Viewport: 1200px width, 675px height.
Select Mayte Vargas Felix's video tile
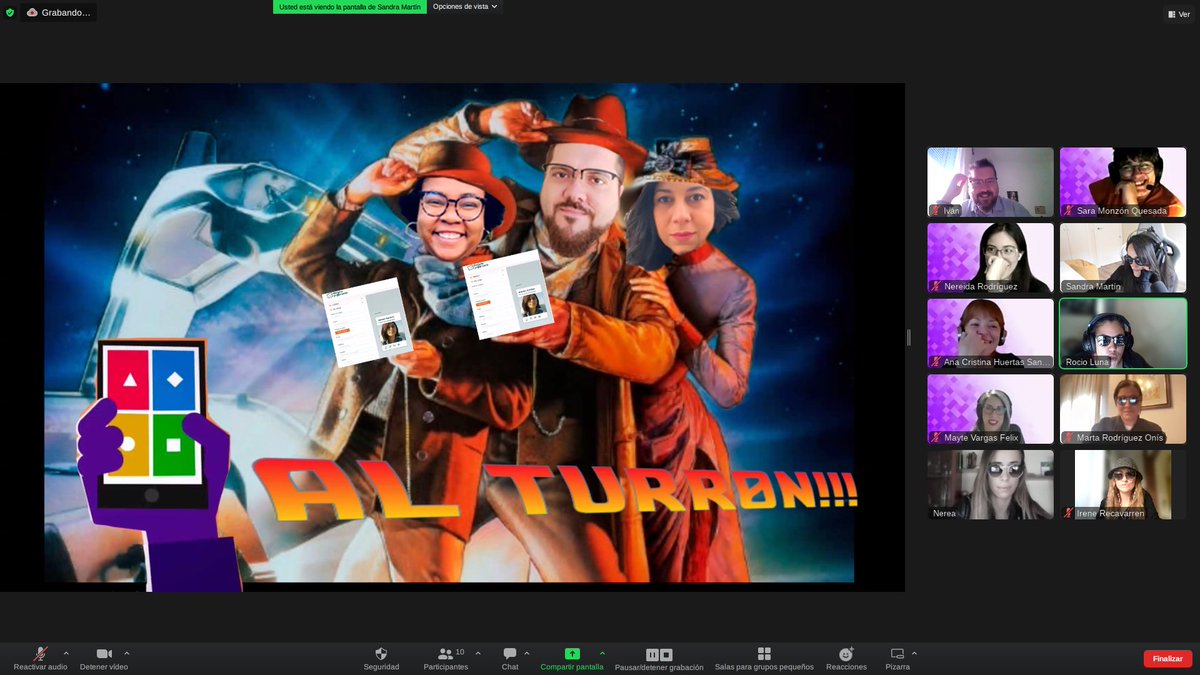tap(990, 409)
